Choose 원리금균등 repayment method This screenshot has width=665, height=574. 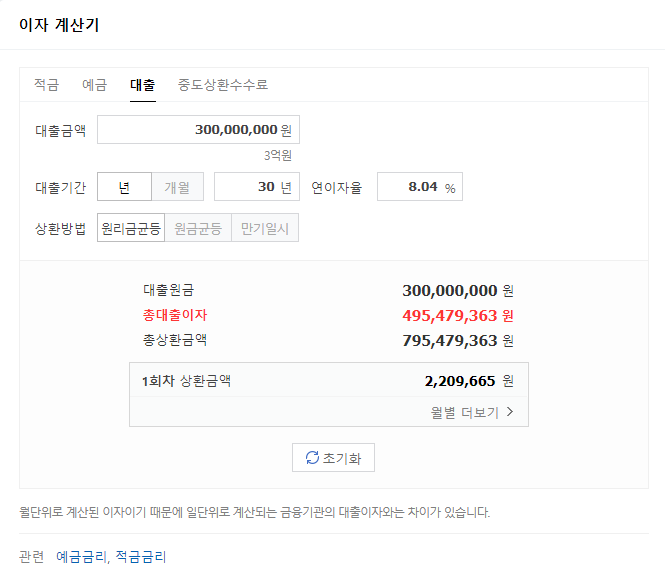[x=131, y=228]
